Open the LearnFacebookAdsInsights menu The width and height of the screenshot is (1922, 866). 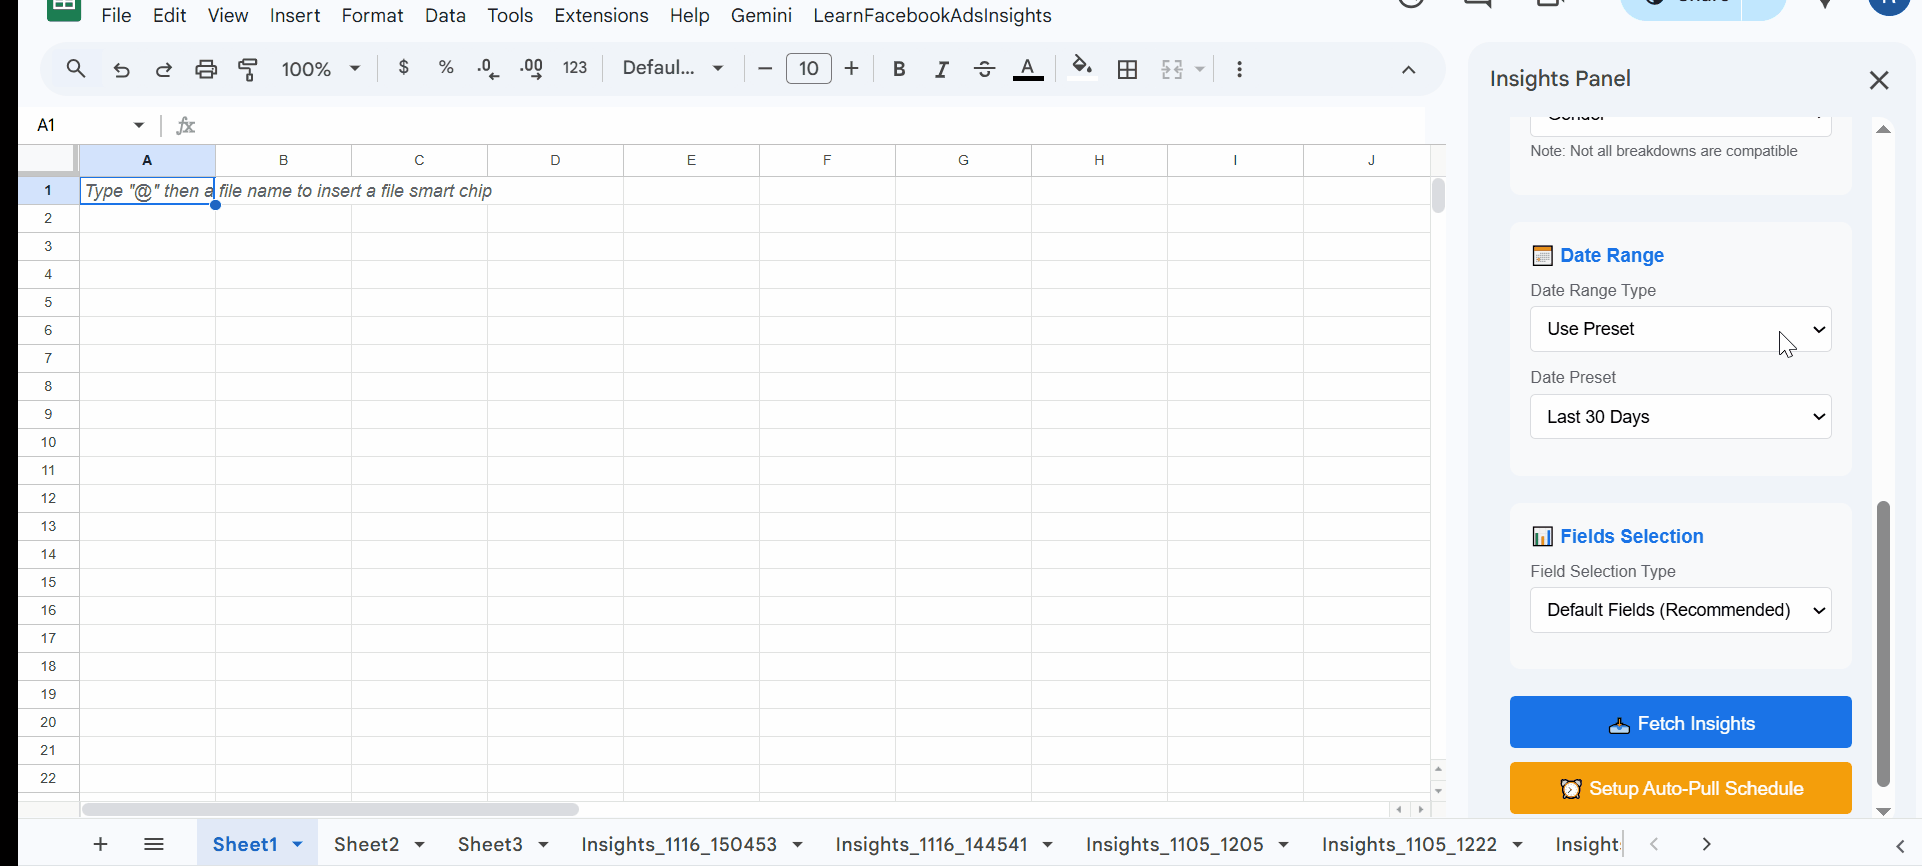tap(932, 15)
